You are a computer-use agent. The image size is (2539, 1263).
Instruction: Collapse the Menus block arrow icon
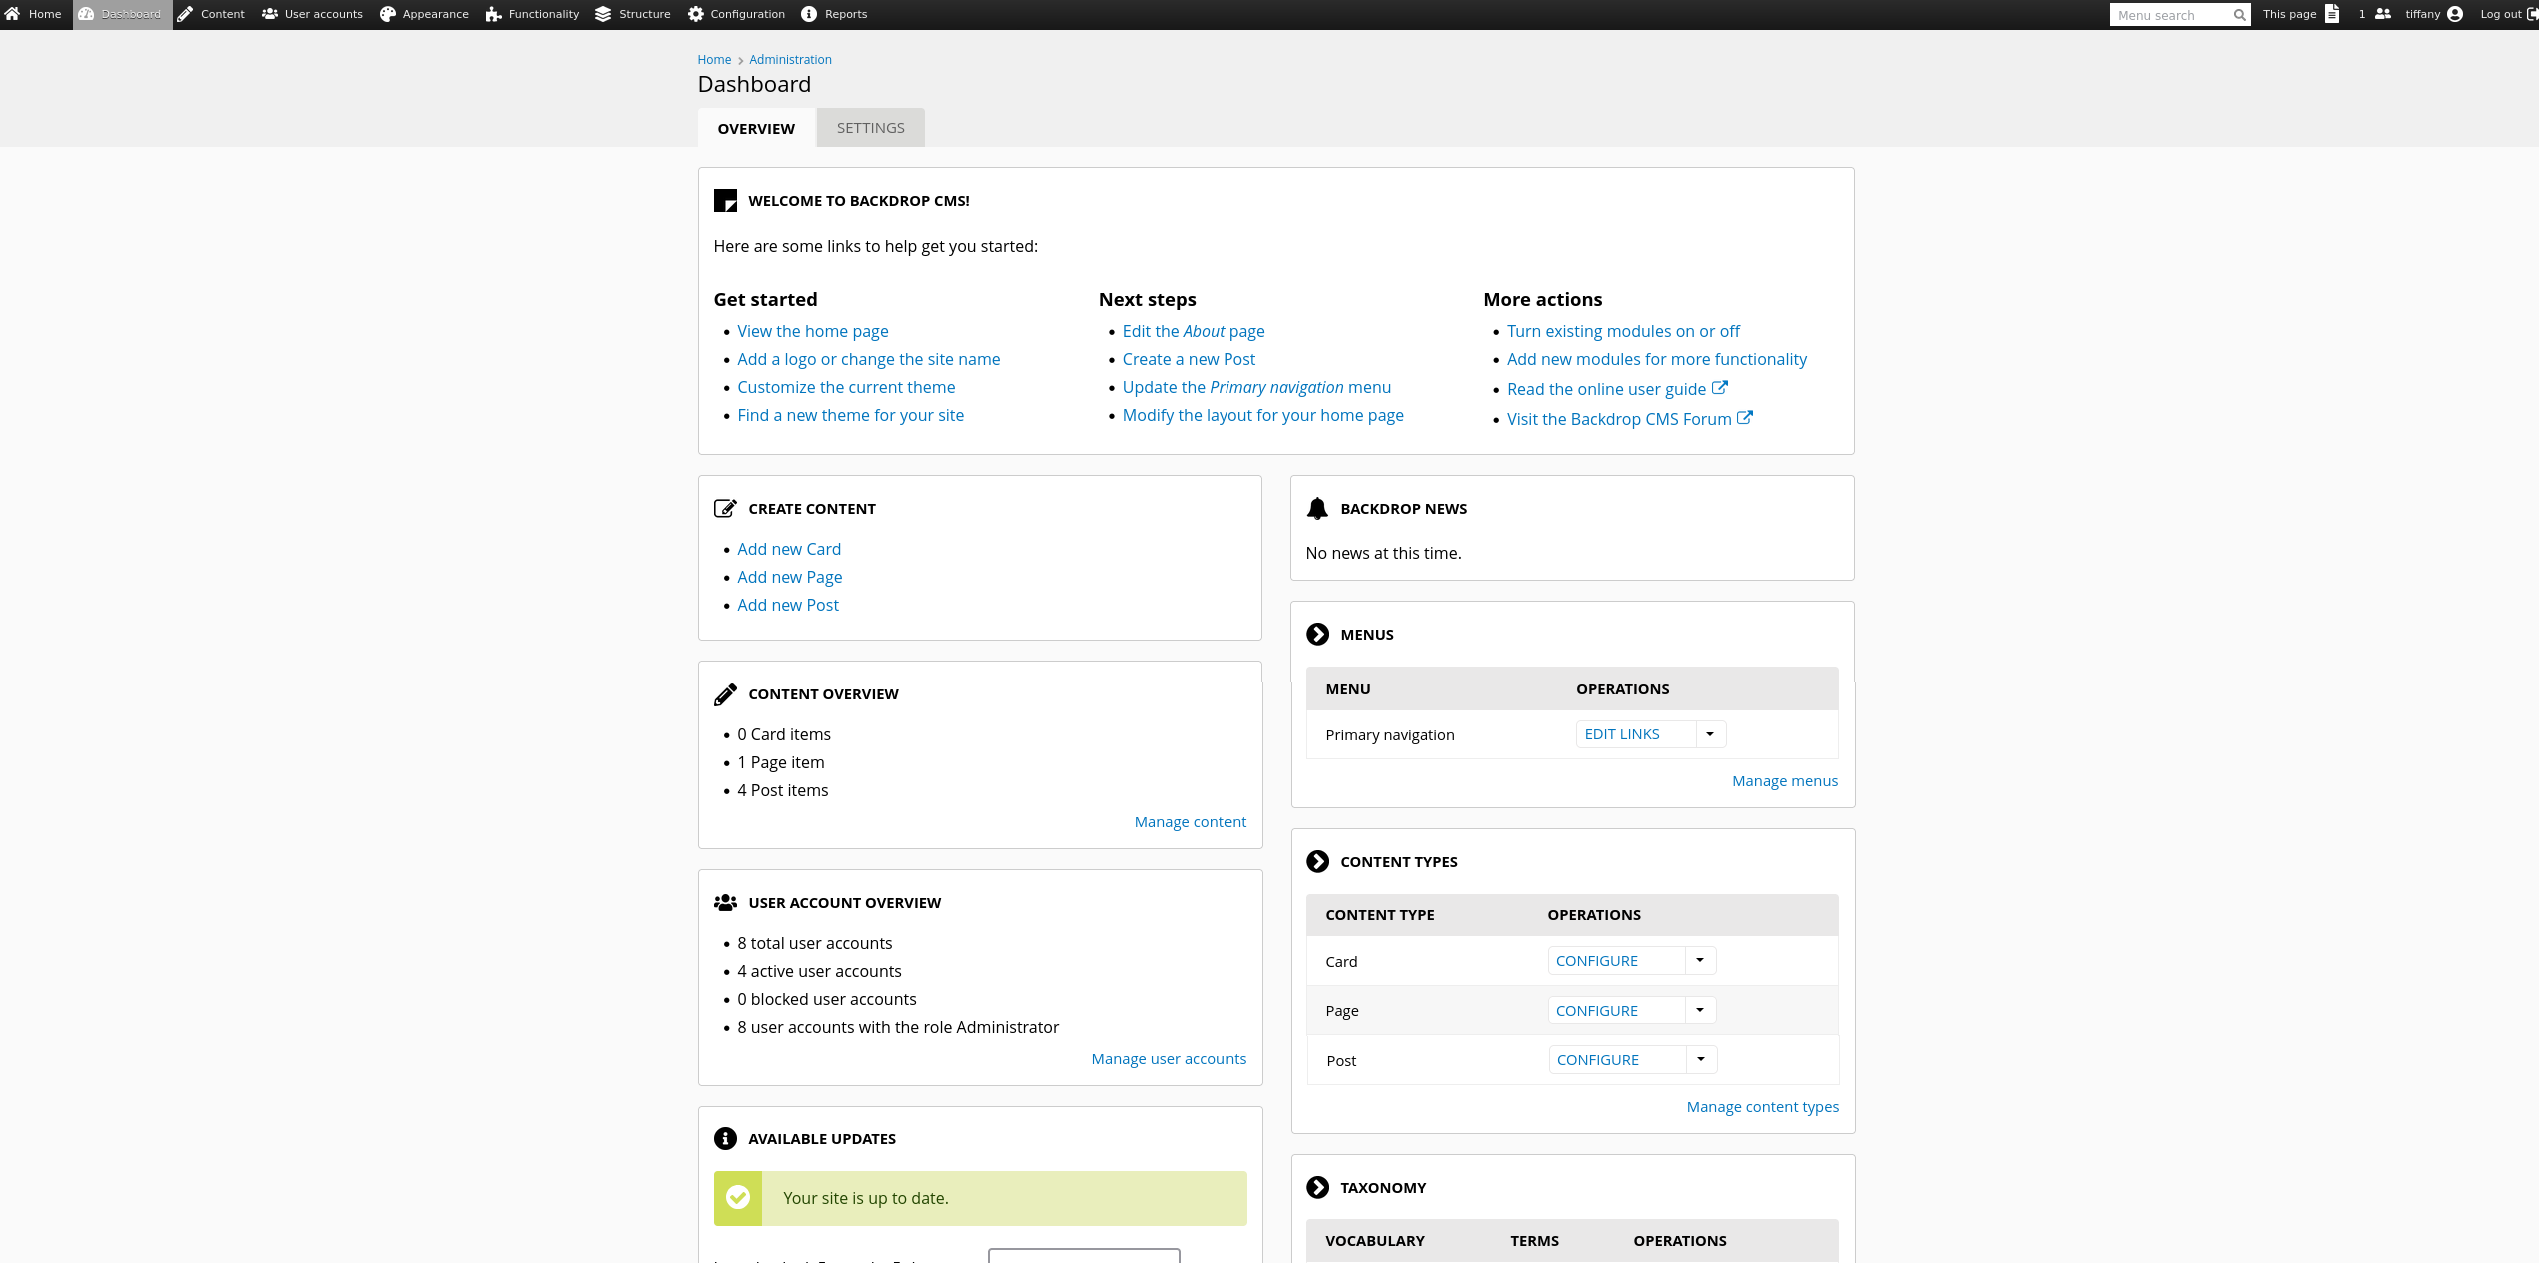[1318, 635]
